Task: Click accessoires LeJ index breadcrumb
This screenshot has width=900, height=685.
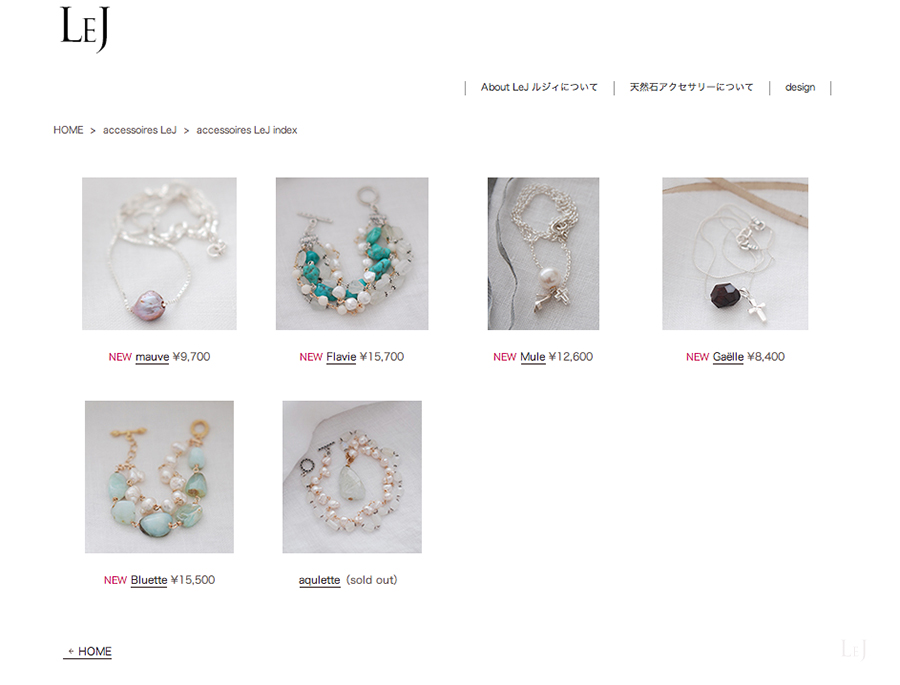Action: point(247,130)
